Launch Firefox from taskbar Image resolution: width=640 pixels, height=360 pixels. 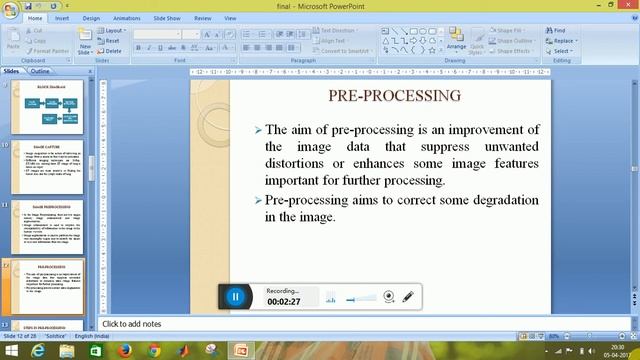[x=124, y=351]
